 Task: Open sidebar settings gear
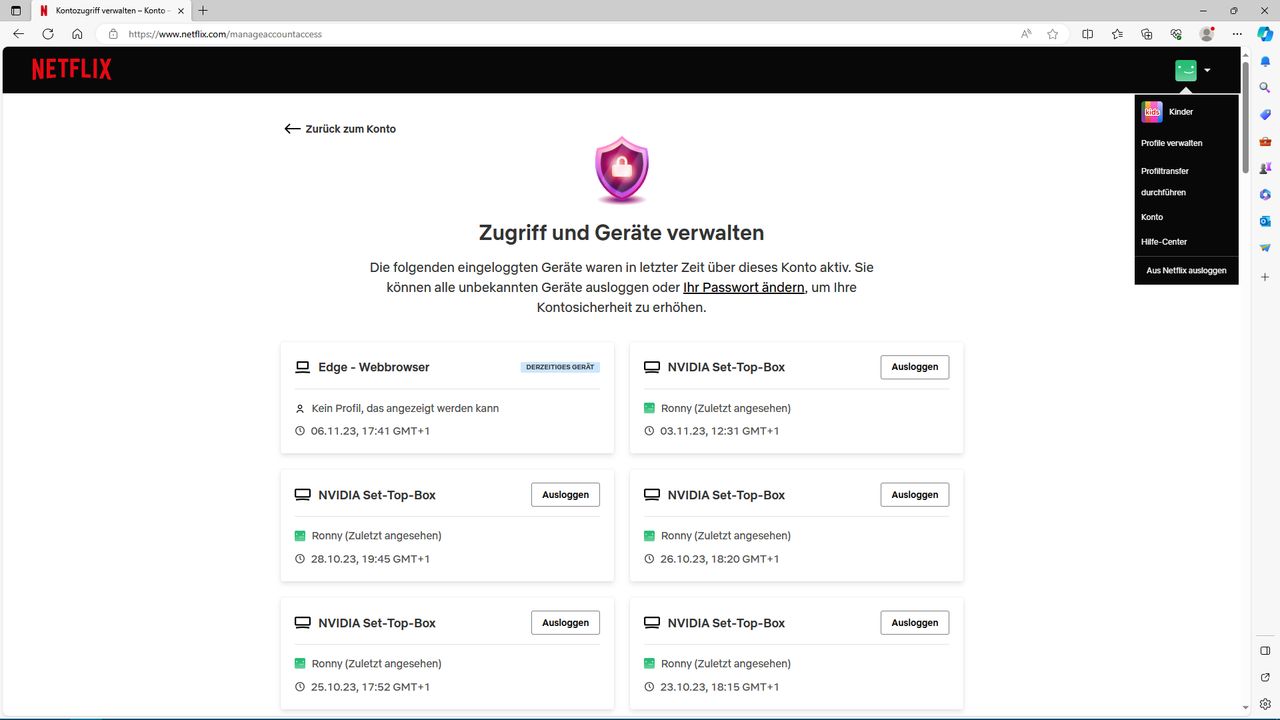point(1265,704)
